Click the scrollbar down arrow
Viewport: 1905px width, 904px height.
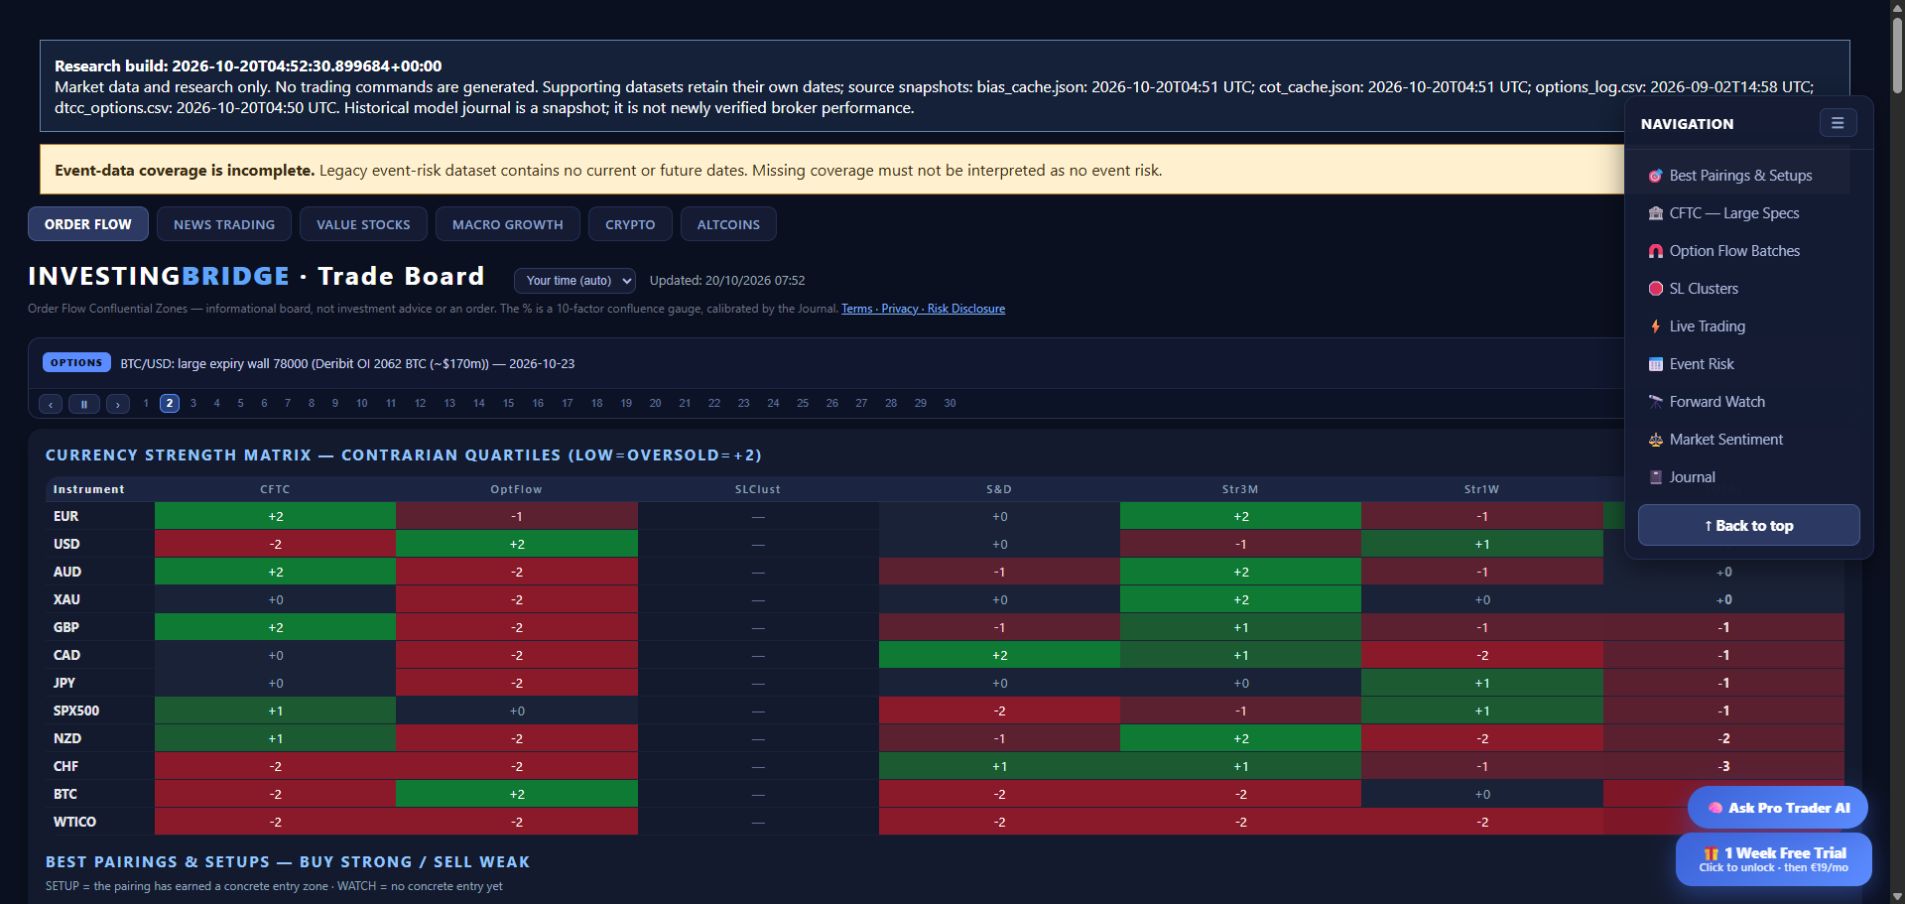(x=1896, y=896)
